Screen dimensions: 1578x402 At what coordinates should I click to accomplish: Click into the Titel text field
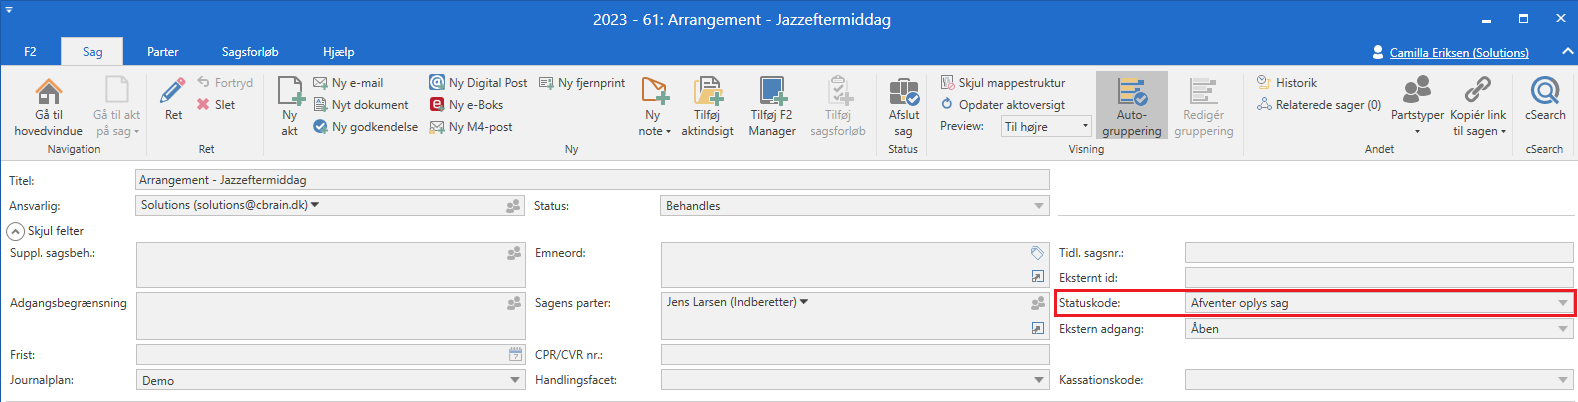(x=592, y=180)
